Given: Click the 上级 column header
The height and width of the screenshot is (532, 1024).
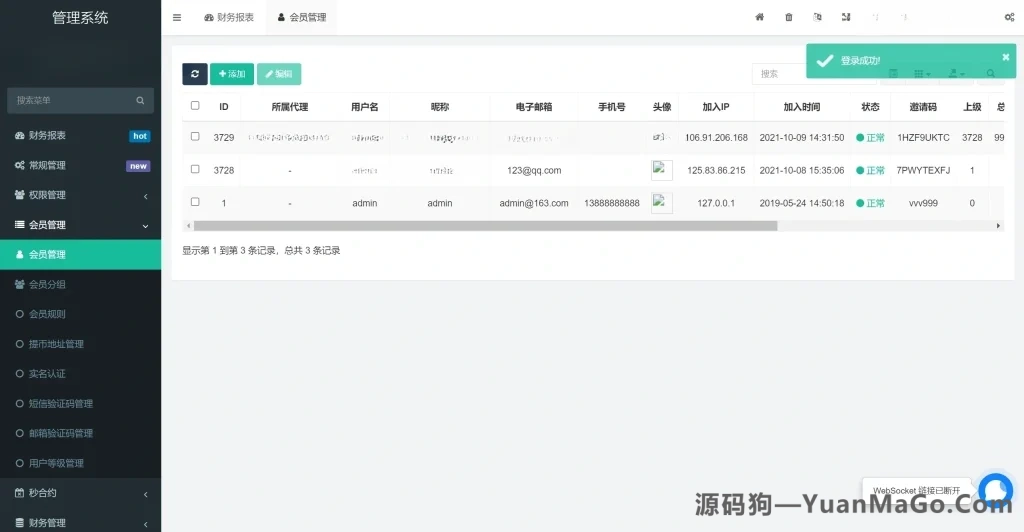Looking at the screenshot, I should 972,107.
